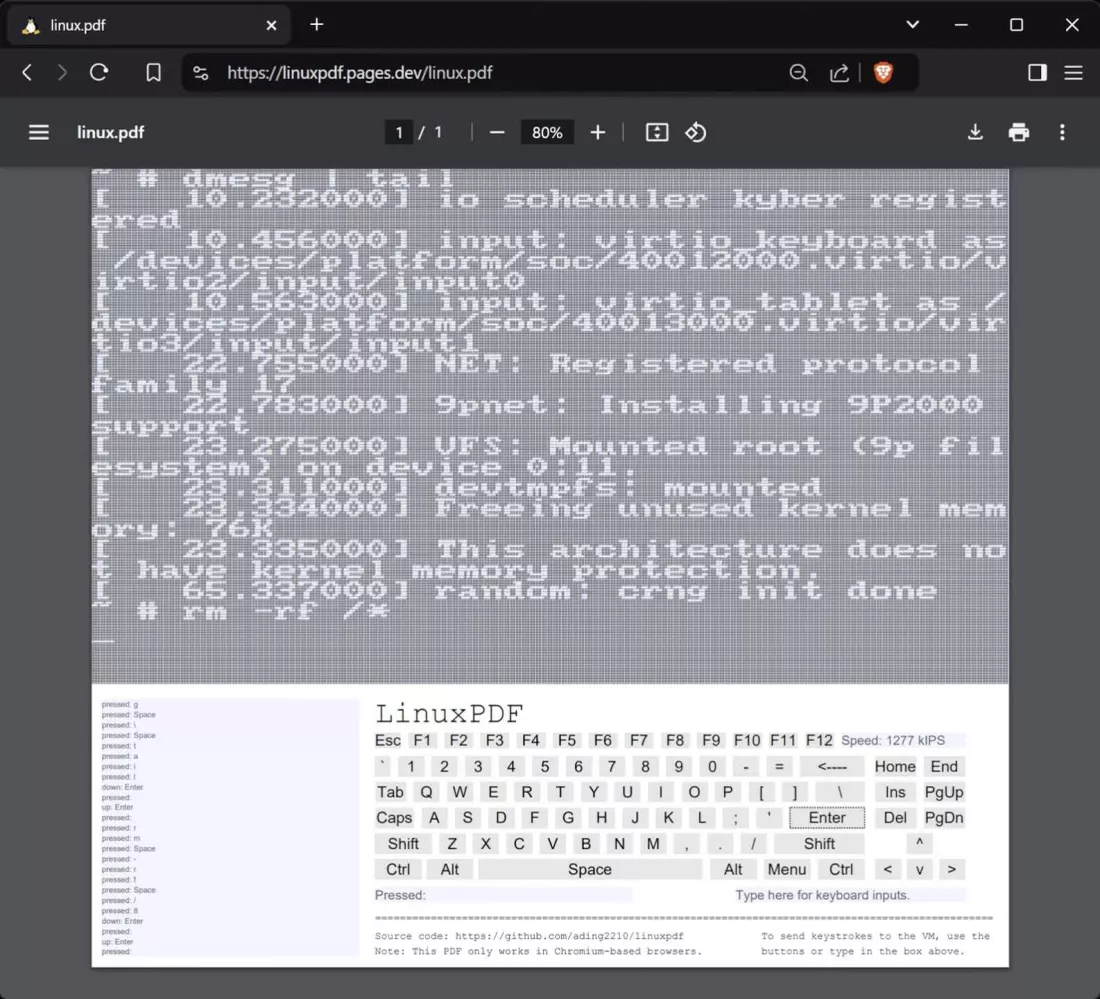Click the Enter key on virtual keyboard
This screenshot has width=1100, height=999.
point(827,818)
